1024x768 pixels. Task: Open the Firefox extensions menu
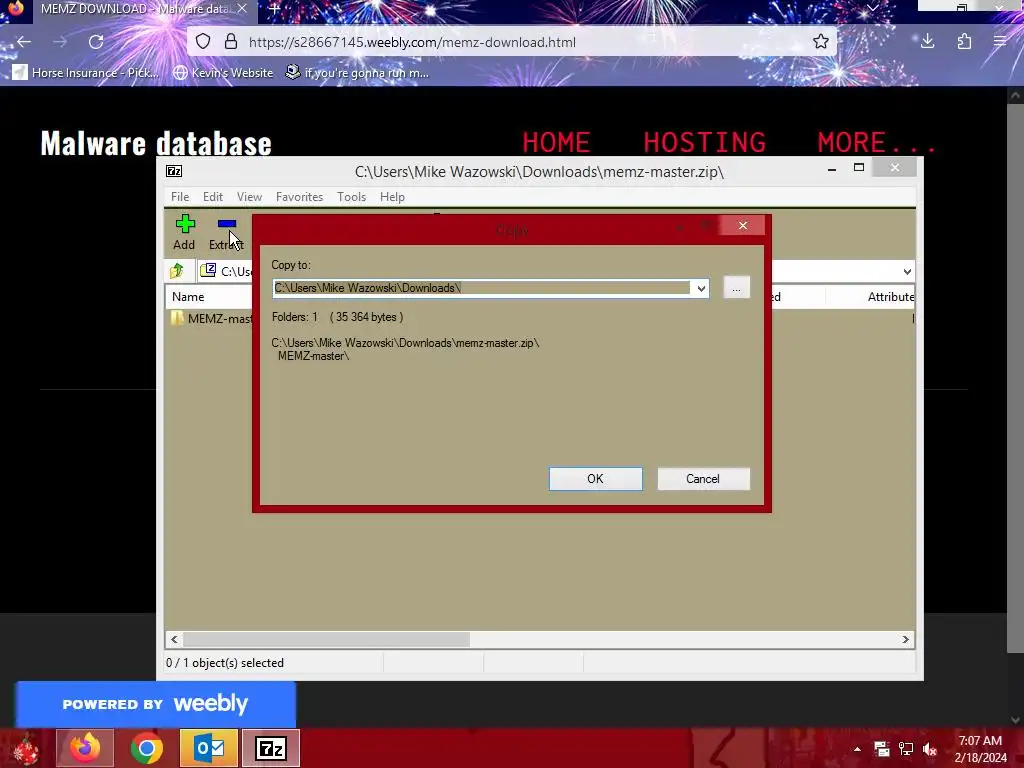pyautogui.click(x=964, y=42)
